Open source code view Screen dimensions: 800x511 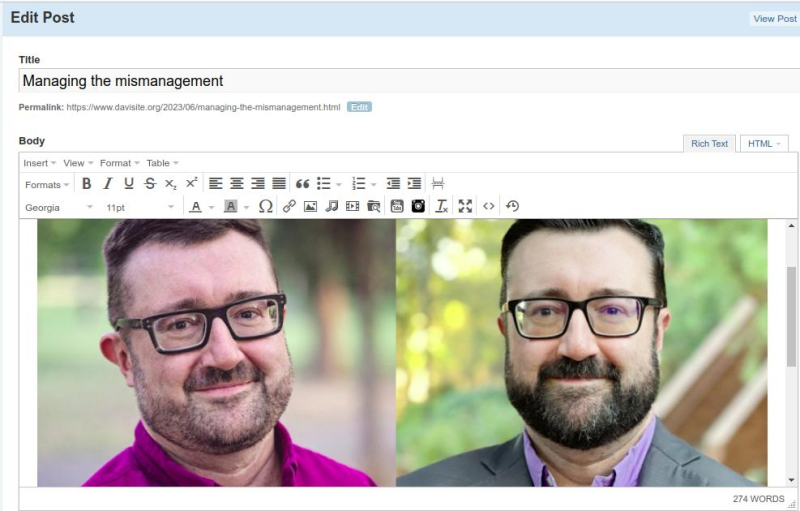pos(489,207)
